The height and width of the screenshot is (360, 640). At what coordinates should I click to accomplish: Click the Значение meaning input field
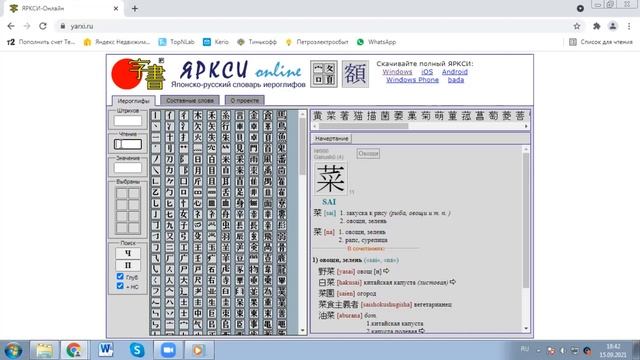[x=128, y=168]
